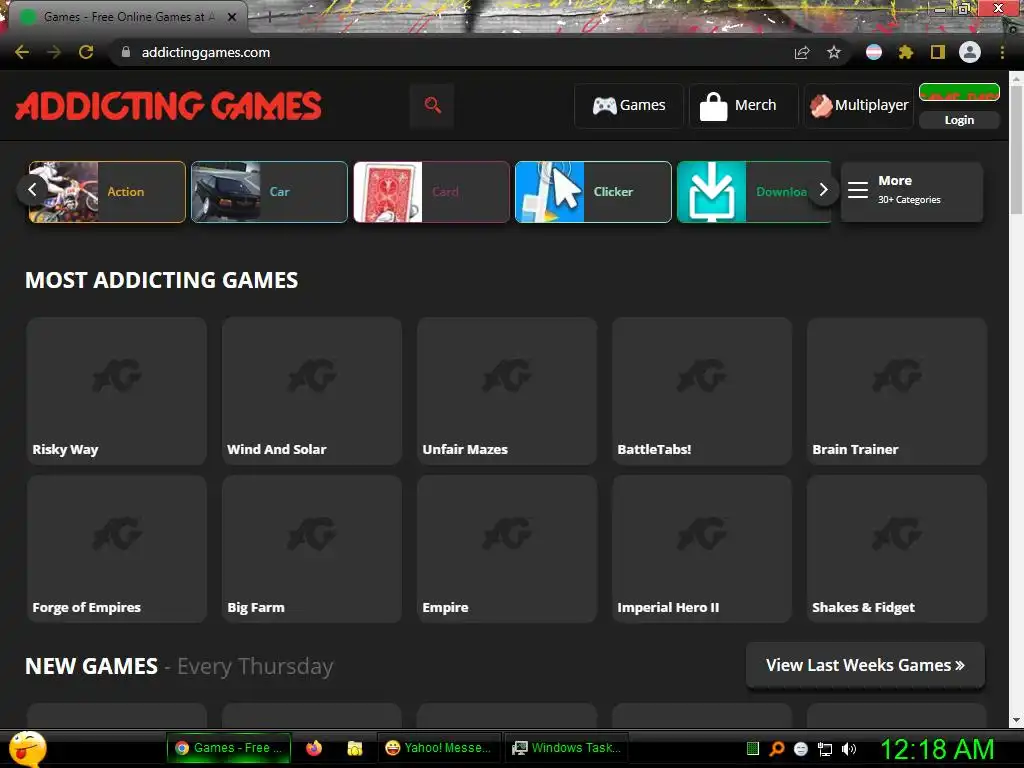Open More 30+ Categories menu
Viewport: 1024px width, 768px height.
tap(912, 192)
